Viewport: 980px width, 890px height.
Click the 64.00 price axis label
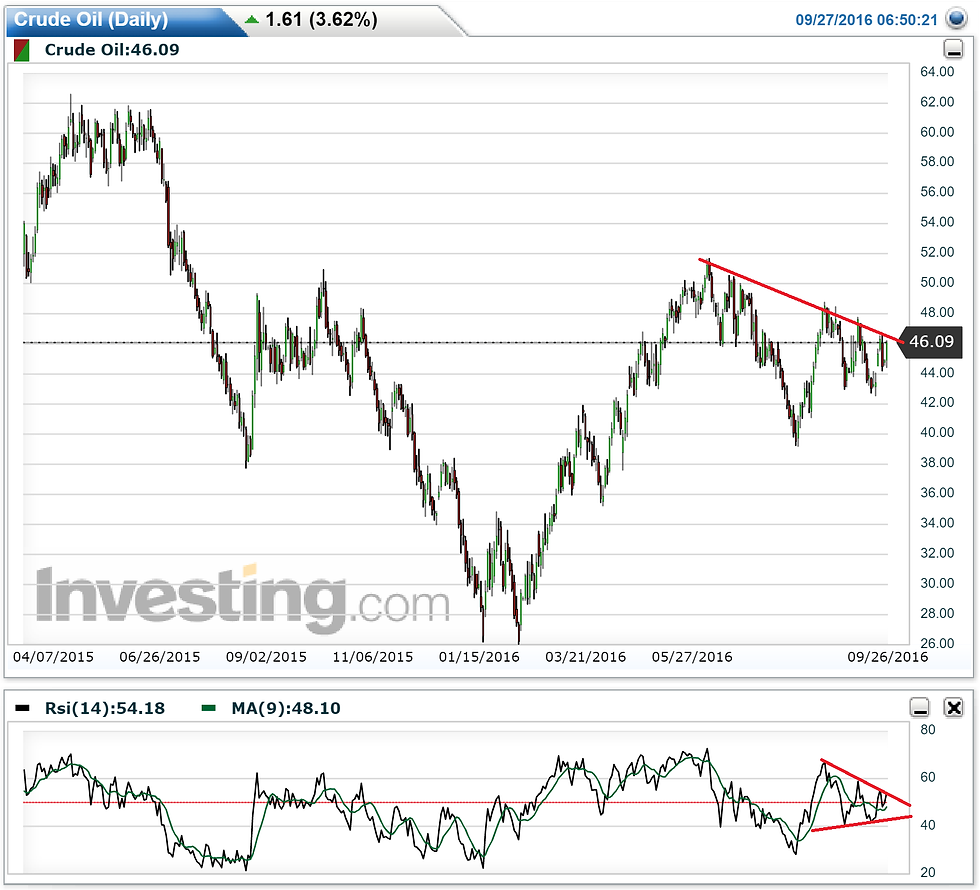coord(937,72)
